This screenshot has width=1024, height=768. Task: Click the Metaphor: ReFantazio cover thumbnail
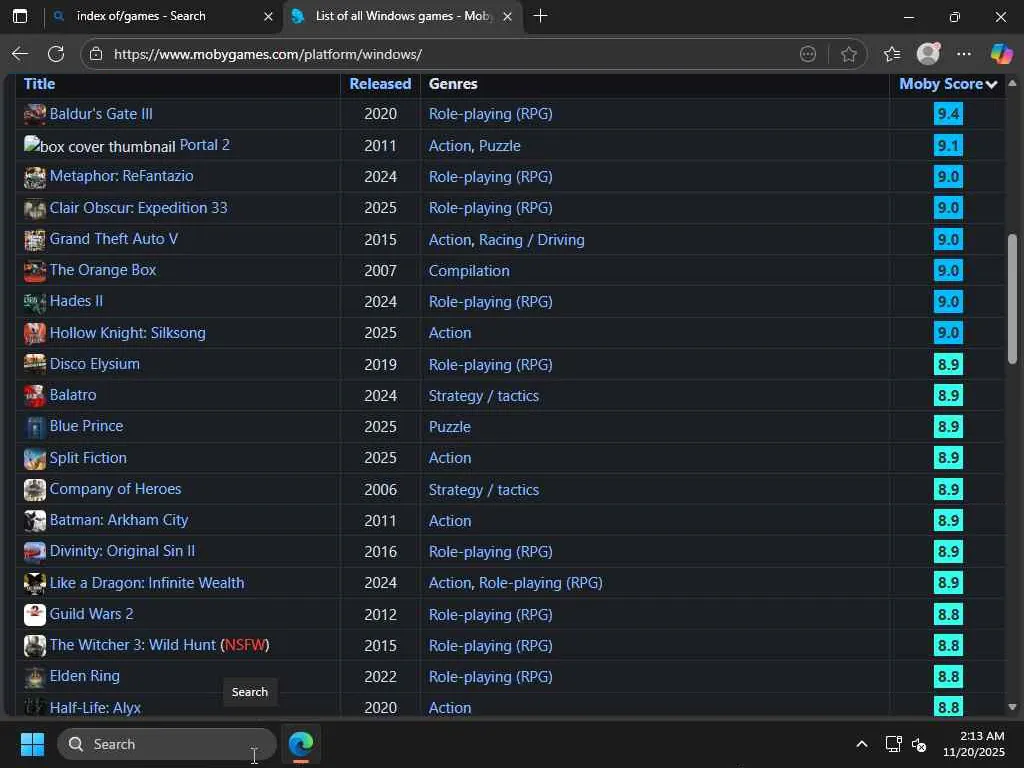point(35,176)
